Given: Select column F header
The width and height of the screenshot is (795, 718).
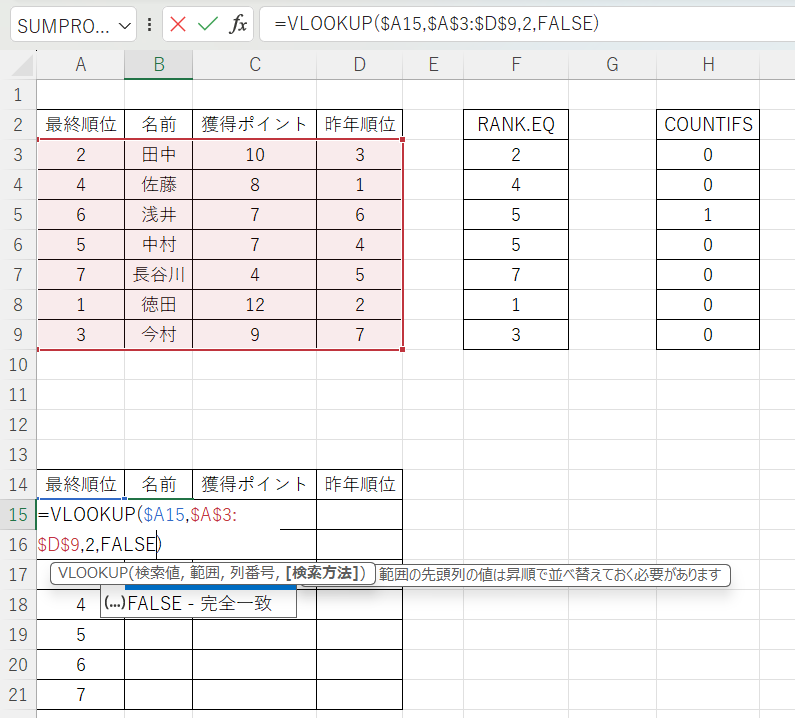Looking at the screenshot, I should point(515,65).
